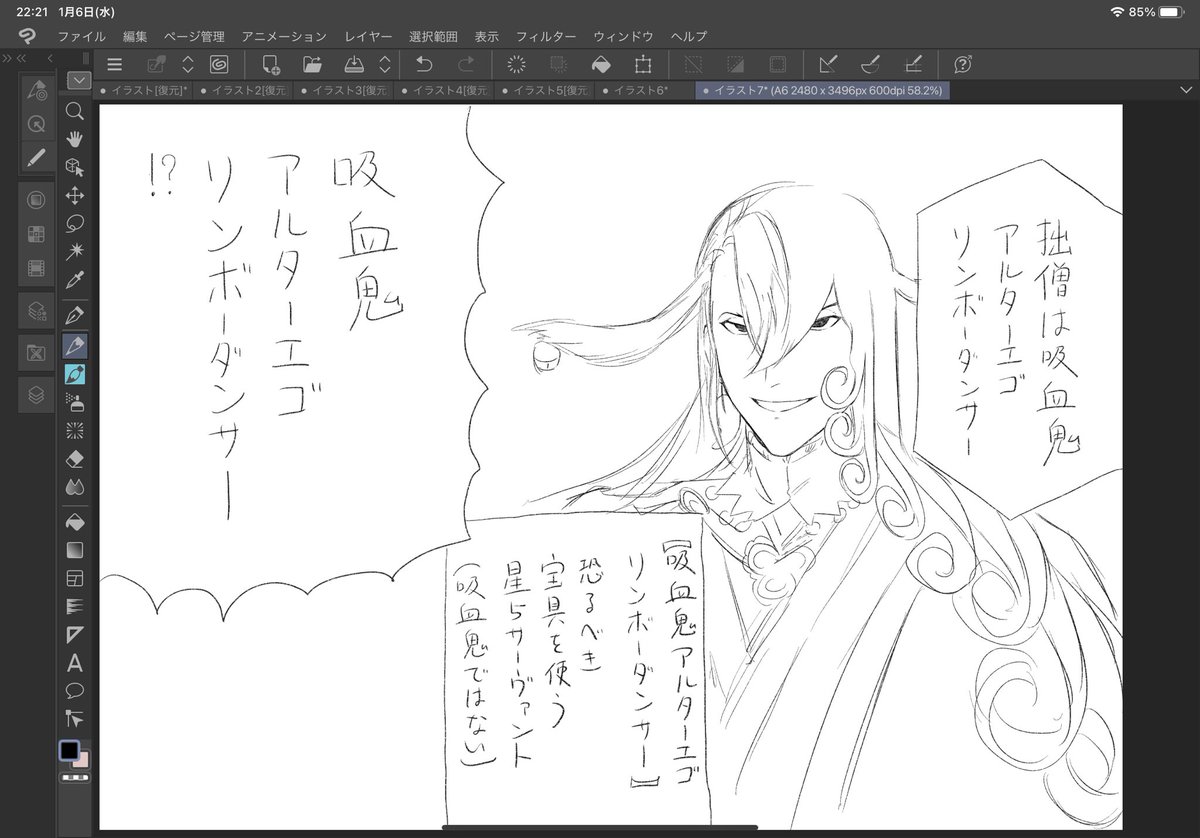Screen dimensions: 1200x838
Task: Open the 編集 menu
Action: click(135, 36)
